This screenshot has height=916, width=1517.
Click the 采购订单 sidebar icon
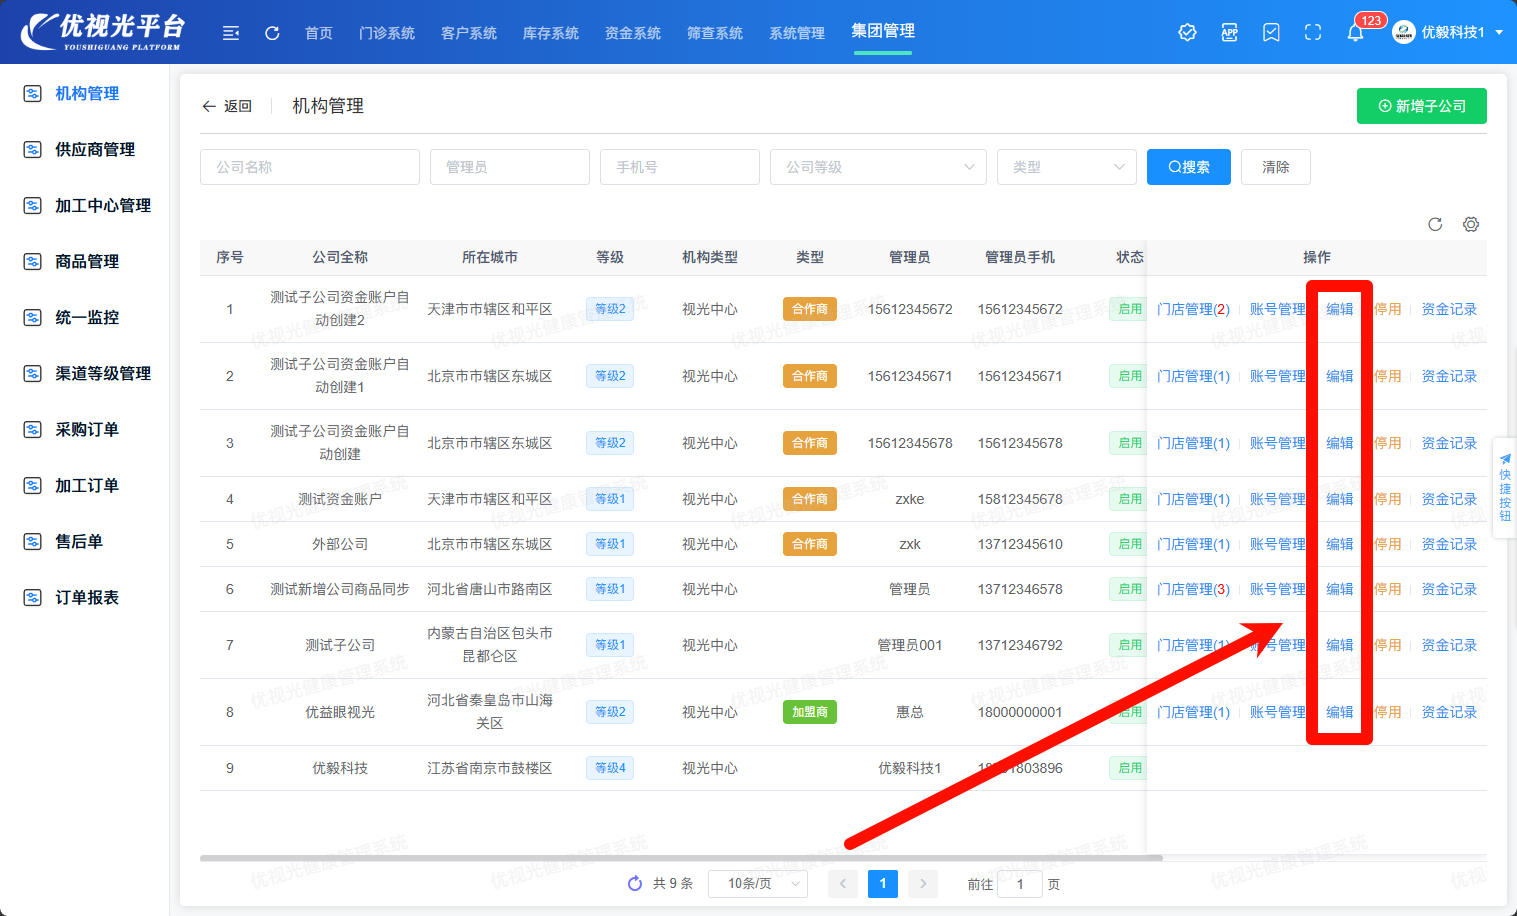pos(33,429)
